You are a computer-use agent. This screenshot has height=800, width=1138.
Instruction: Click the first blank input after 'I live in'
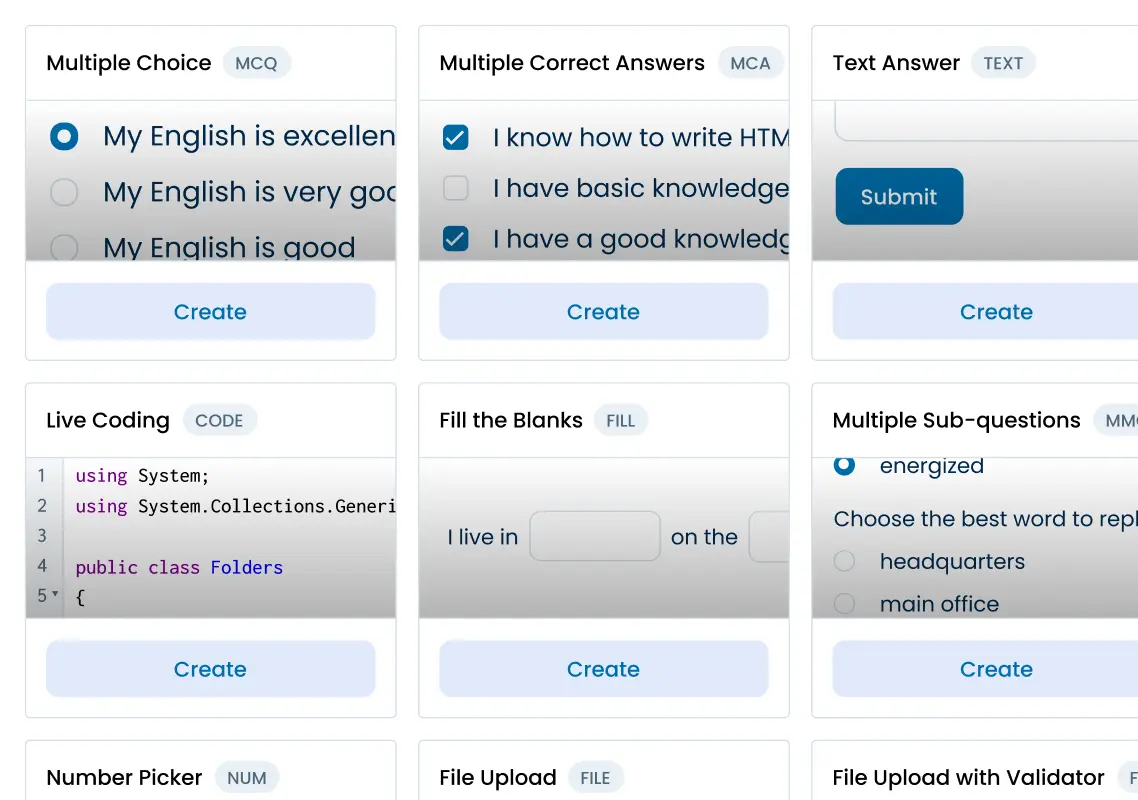click(x=595, y=537)
